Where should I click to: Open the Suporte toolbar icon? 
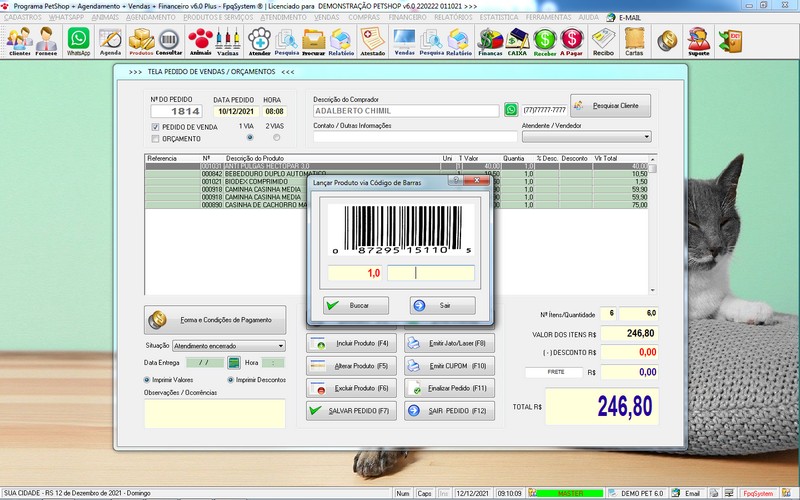pyautogui.click(x=698, y=41)
